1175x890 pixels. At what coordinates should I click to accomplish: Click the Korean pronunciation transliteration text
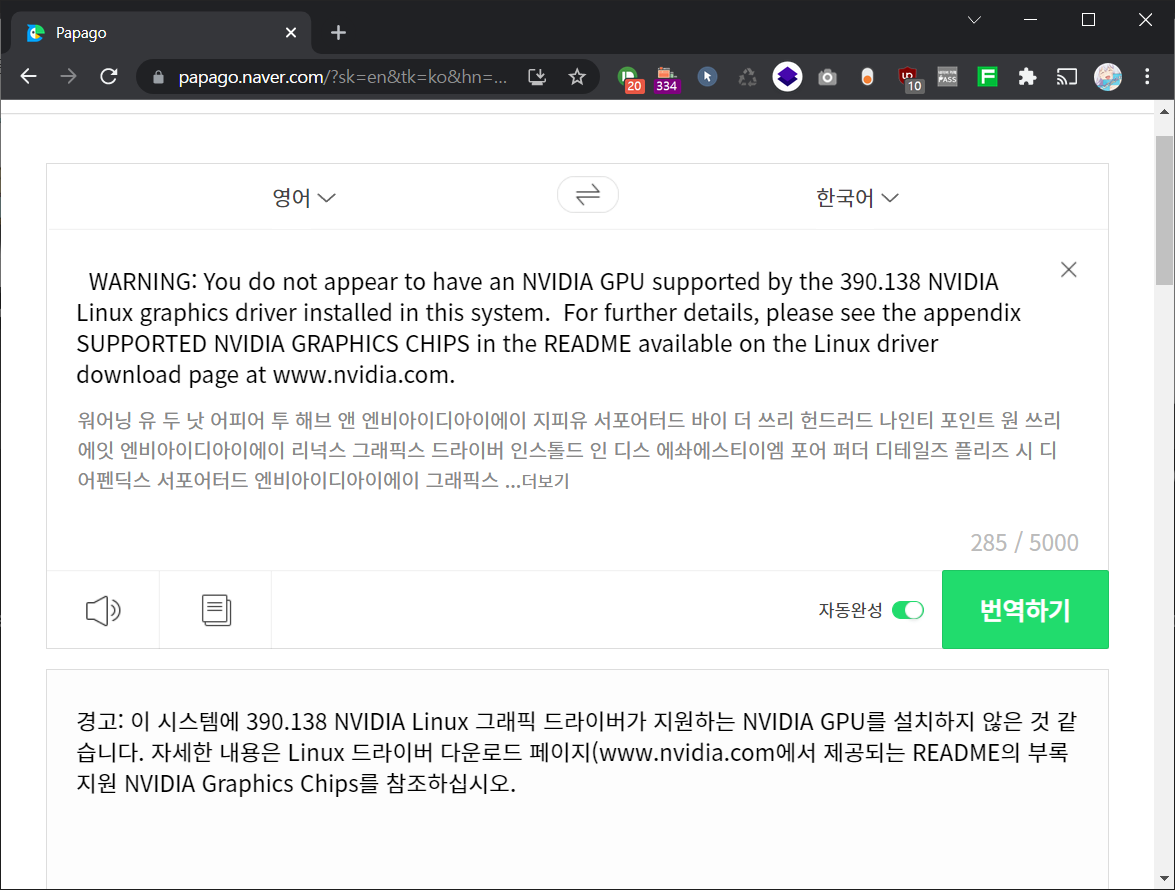pos(570,449)
